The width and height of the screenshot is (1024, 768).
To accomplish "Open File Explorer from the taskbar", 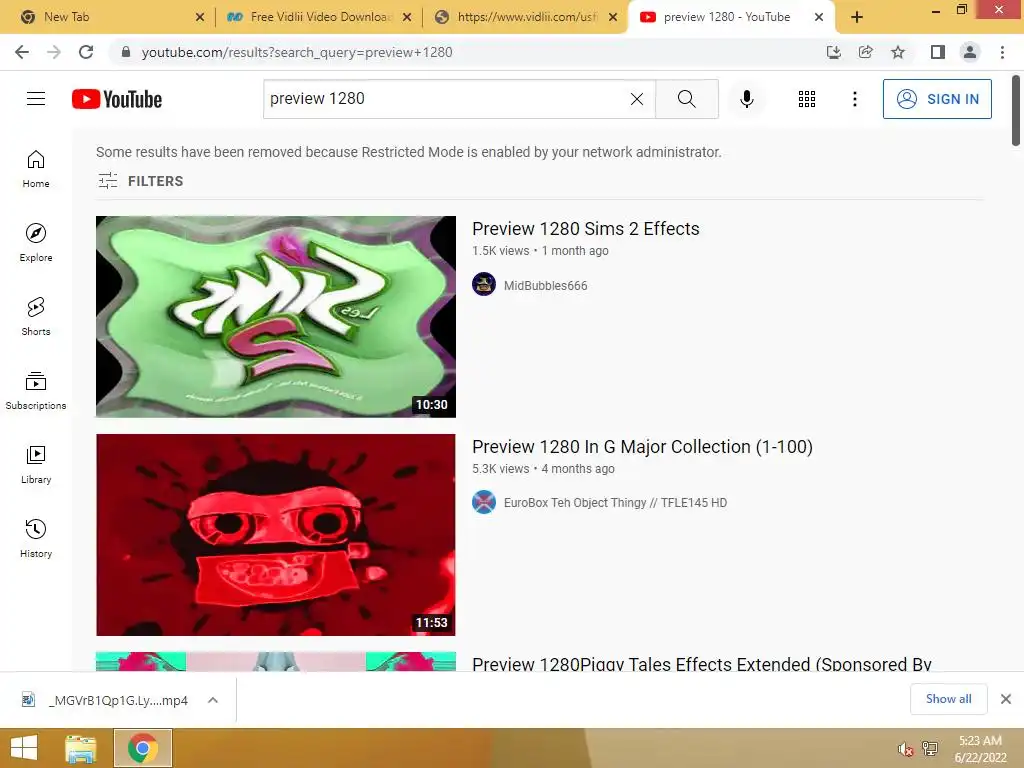I will pos(80,748).
